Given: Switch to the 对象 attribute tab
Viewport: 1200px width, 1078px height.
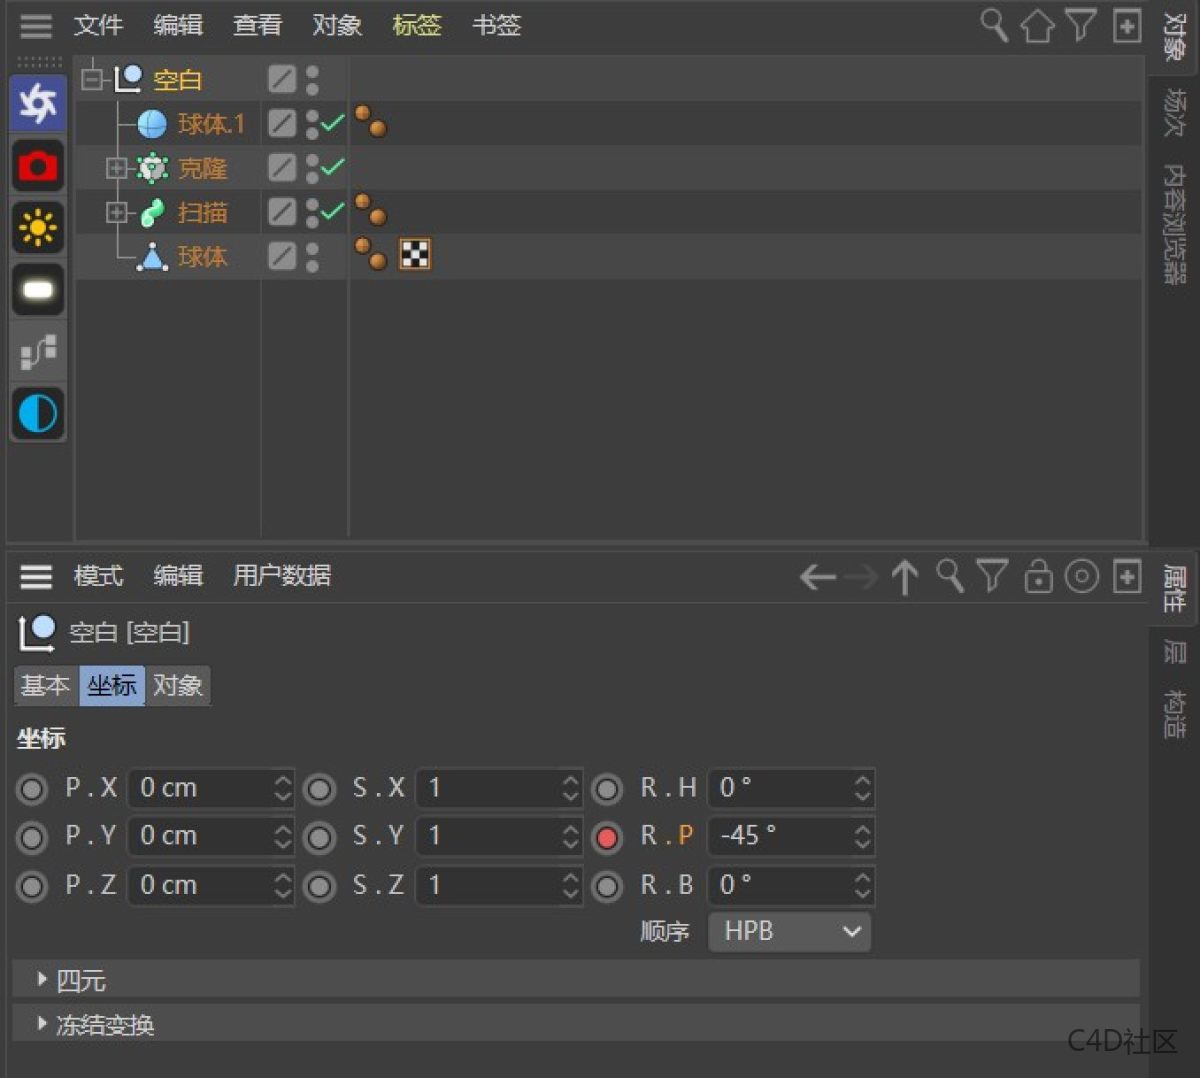Looking at the screenshot, I should tap(178, 685).
